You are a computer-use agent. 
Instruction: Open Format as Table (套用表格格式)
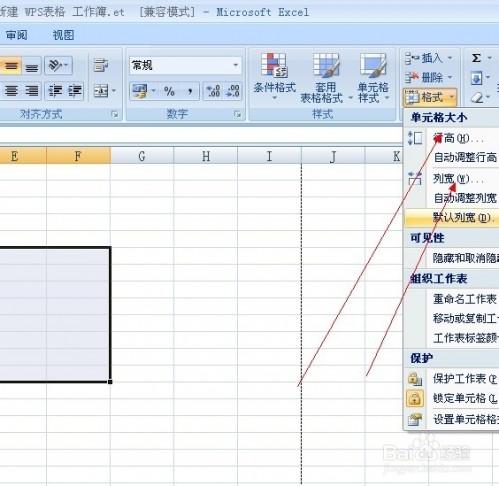(325, 78)
